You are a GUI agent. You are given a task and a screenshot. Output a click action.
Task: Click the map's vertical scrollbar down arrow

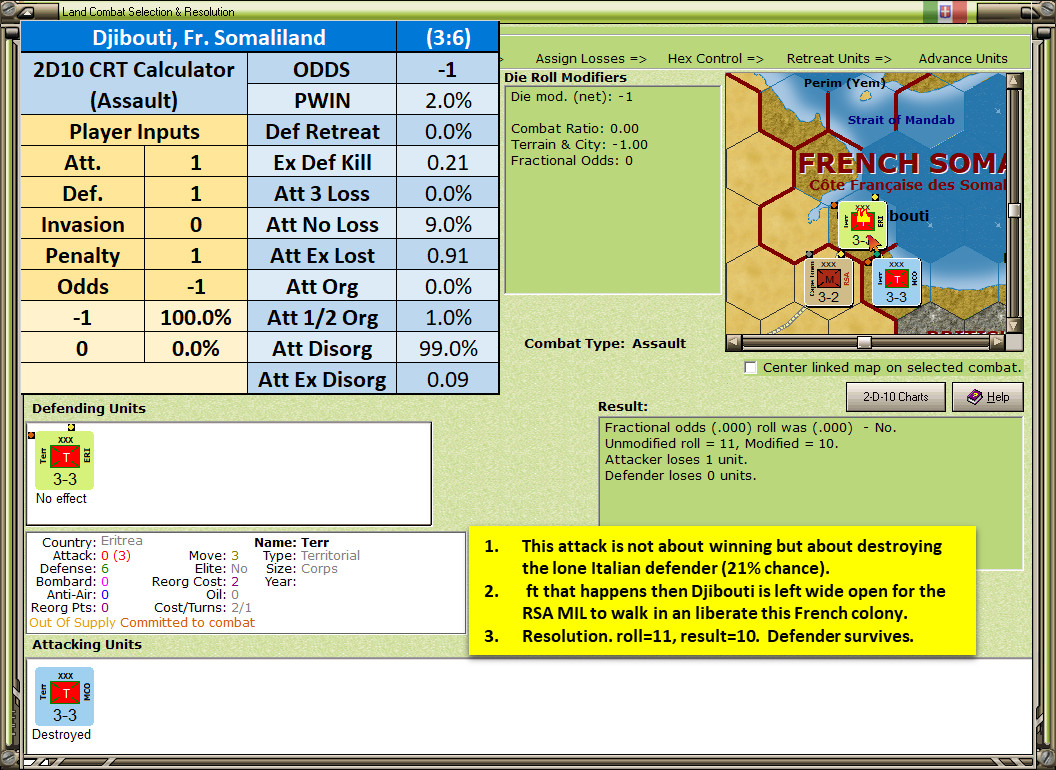point(1014,326)
